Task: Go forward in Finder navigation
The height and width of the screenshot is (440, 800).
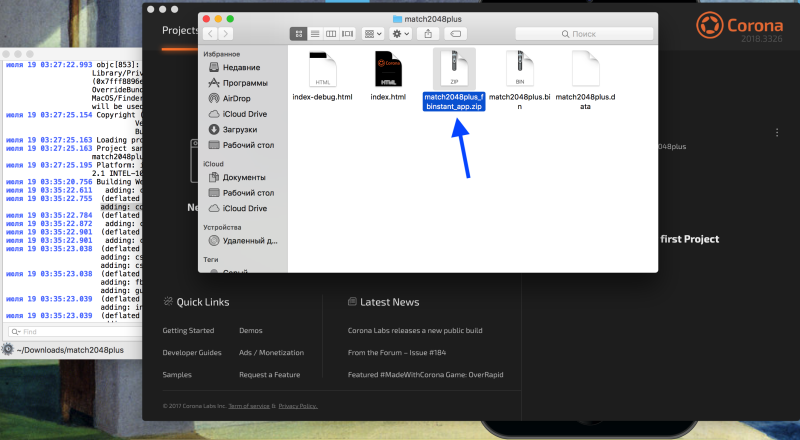Action: tap(226, 34)
